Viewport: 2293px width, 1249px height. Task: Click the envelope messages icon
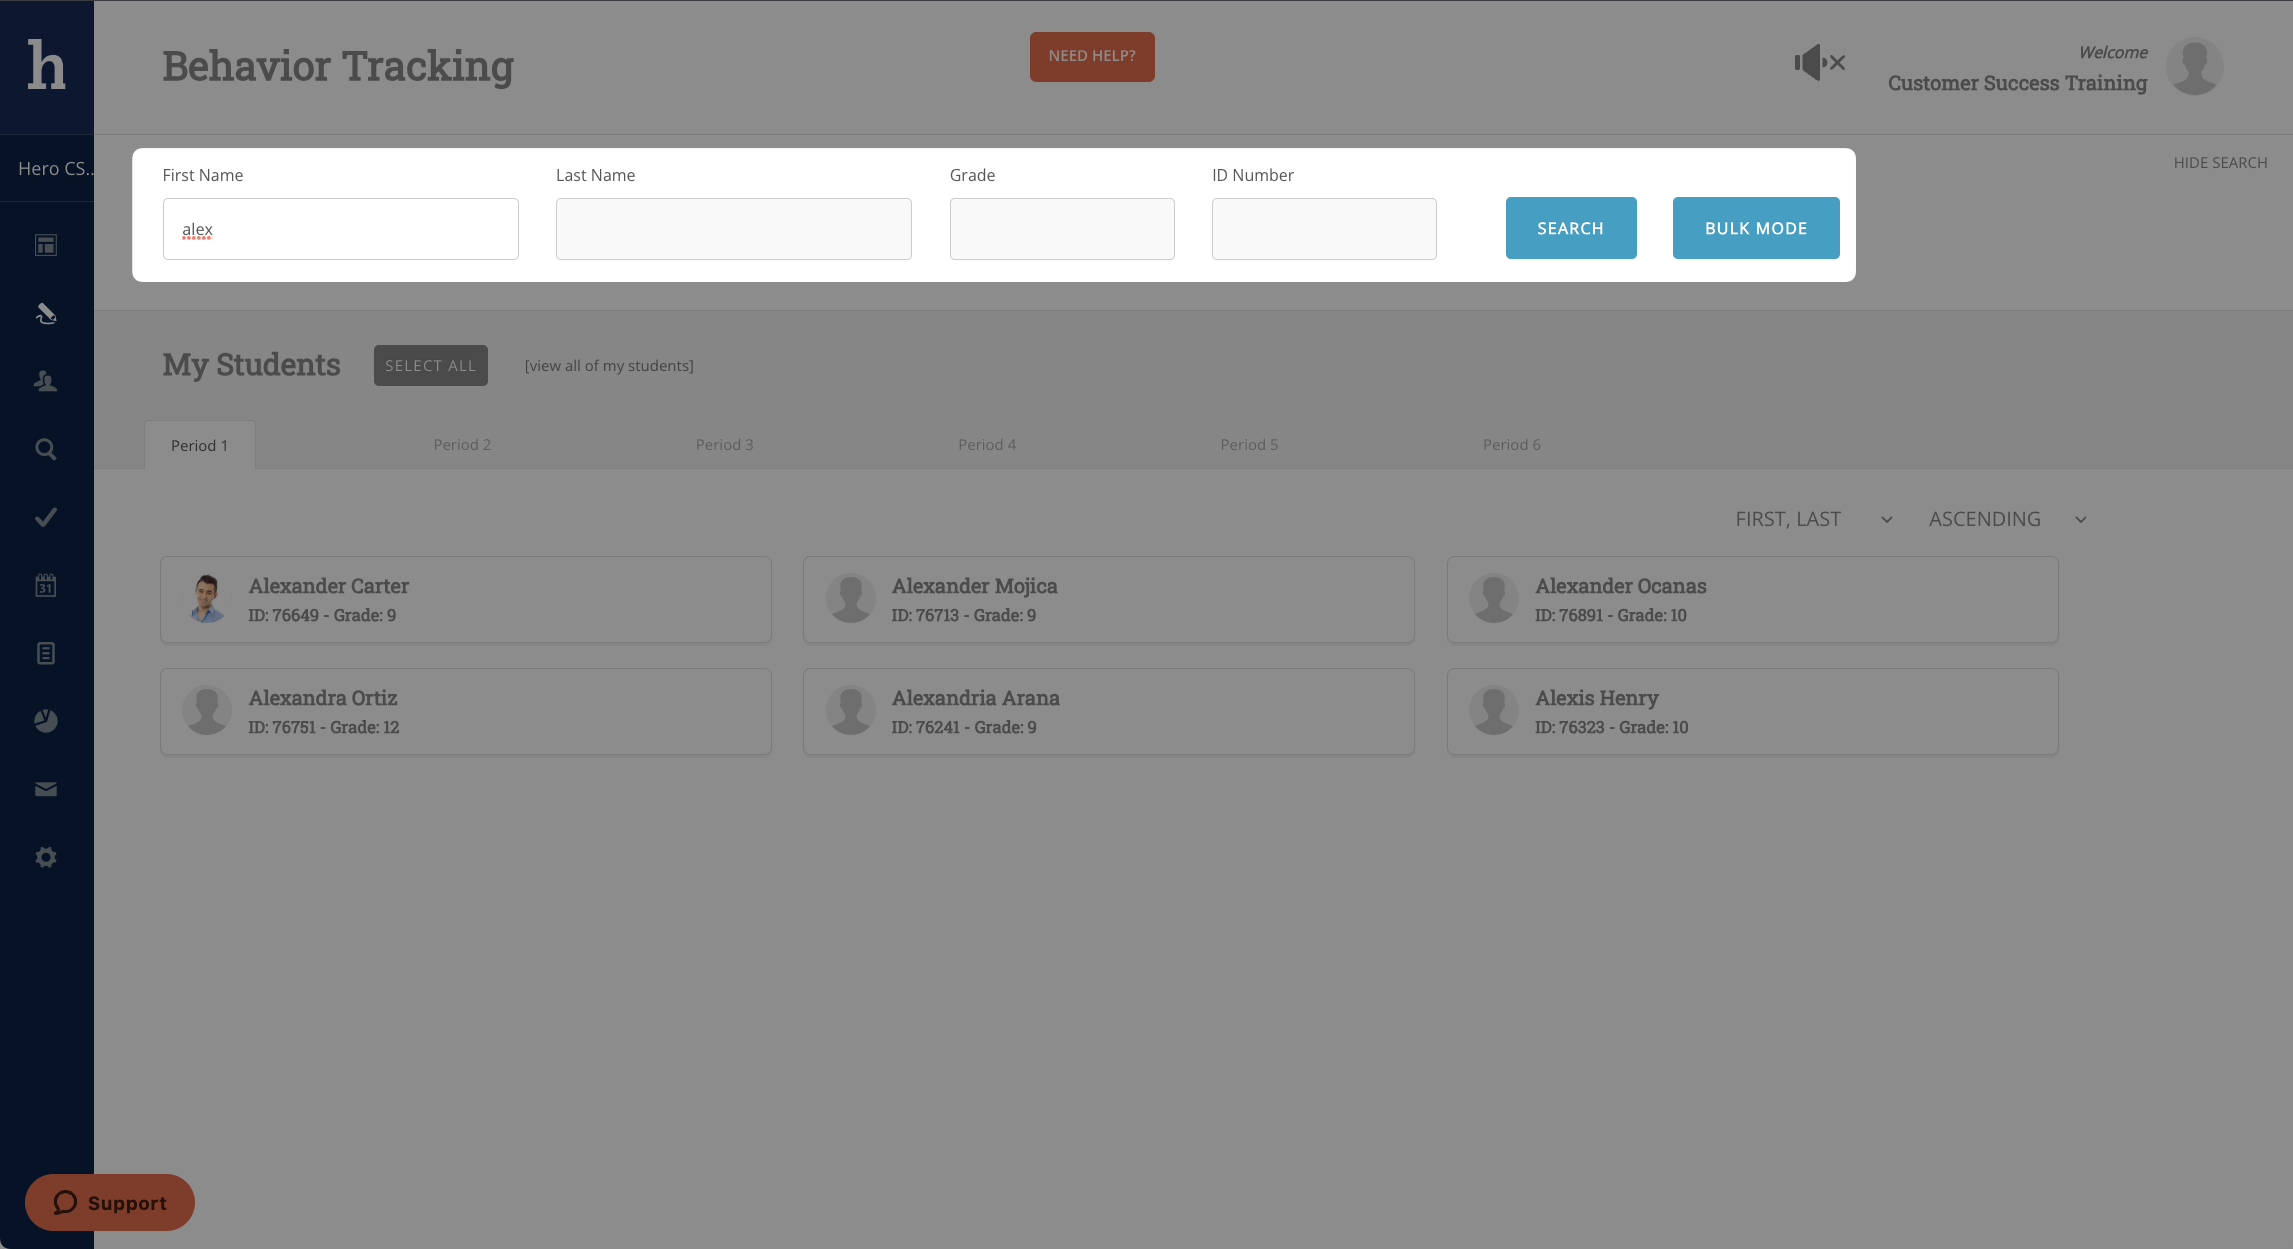point(46,789)
